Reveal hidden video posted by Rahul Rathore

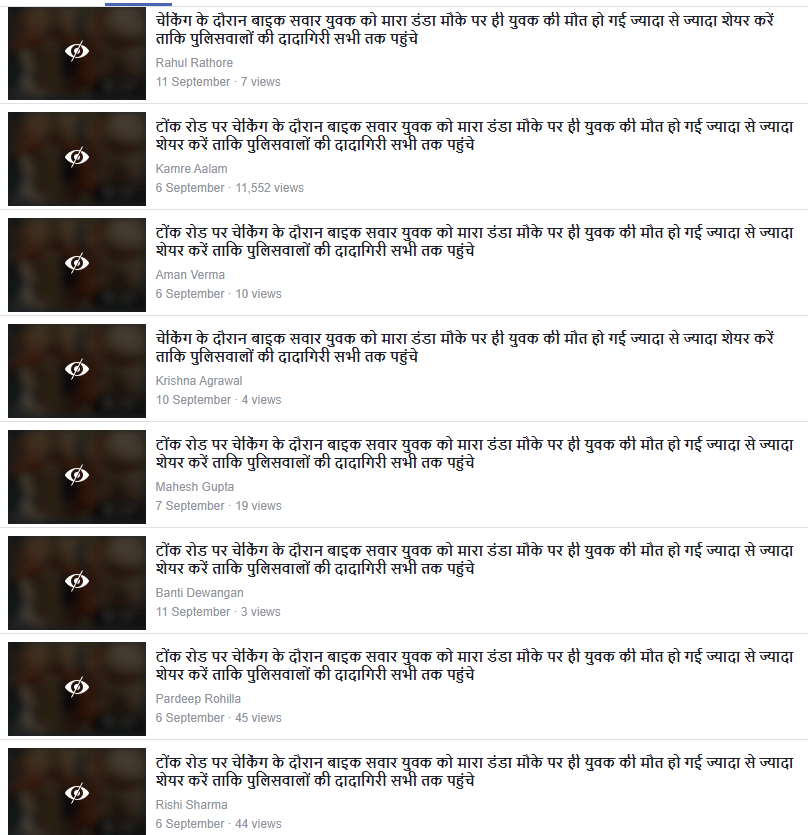pos(77,52)
